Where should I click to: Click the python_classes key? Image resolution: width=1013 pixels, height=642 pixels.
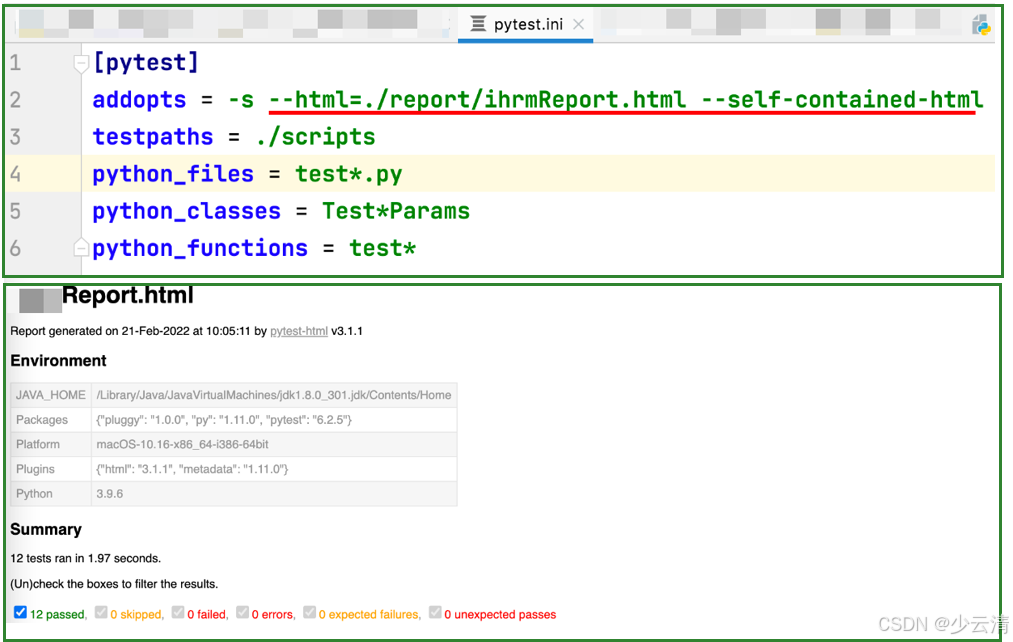(187, 211)
